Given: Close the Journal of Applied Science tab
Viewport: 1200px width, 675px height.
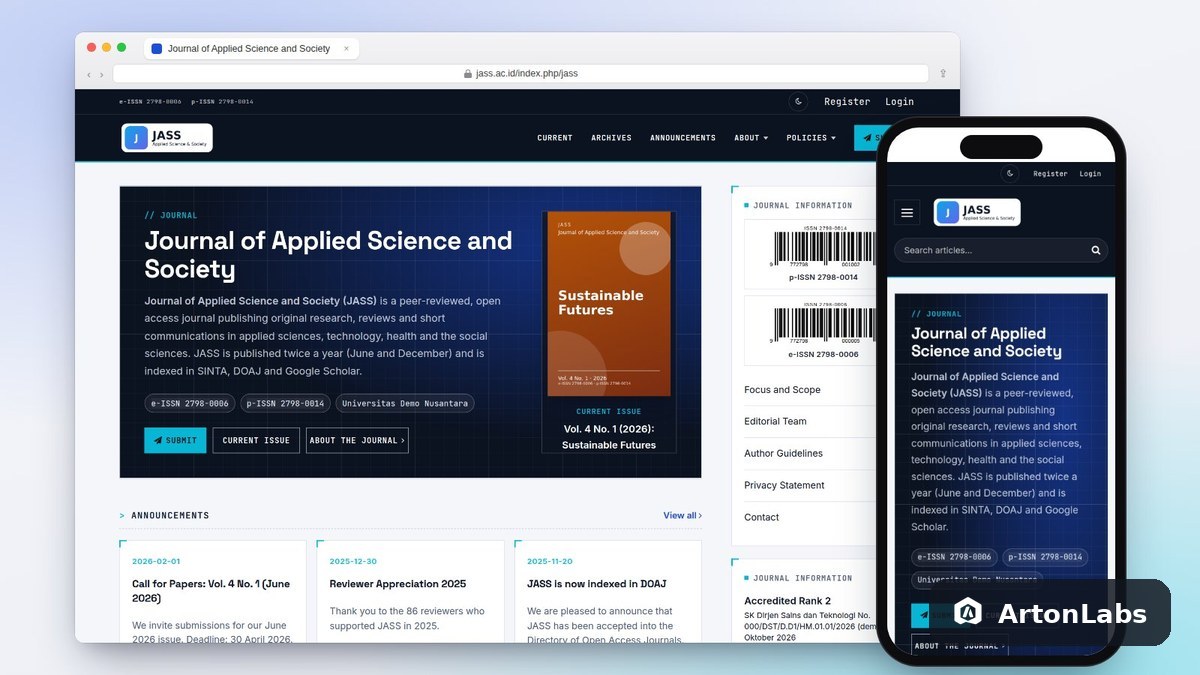Looking at the screenshot, I should pyautogui.click(x=347, y=48).
